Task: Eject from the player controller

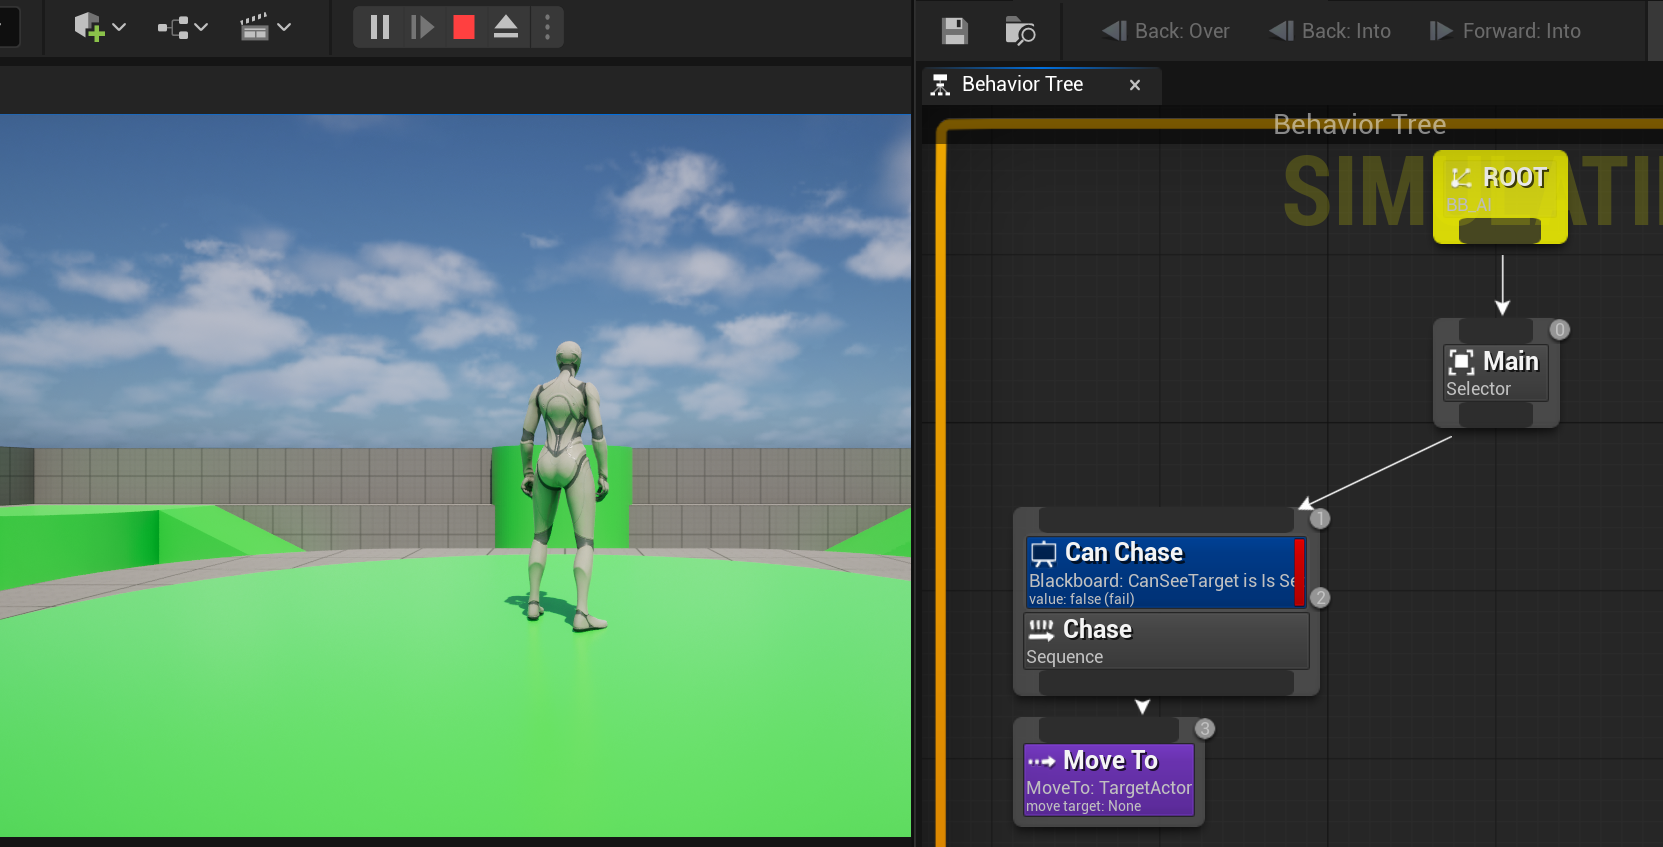Action: point(506,27)
